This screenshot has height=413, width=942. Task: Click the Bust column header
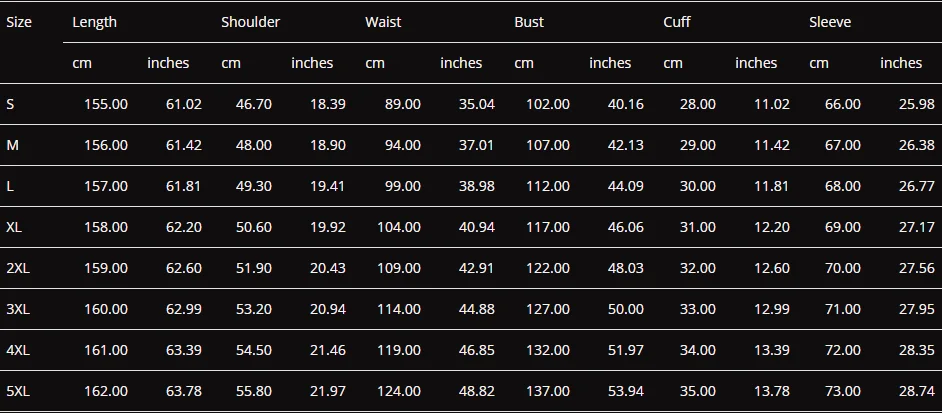pyautogui.click(x=529, y=22)
